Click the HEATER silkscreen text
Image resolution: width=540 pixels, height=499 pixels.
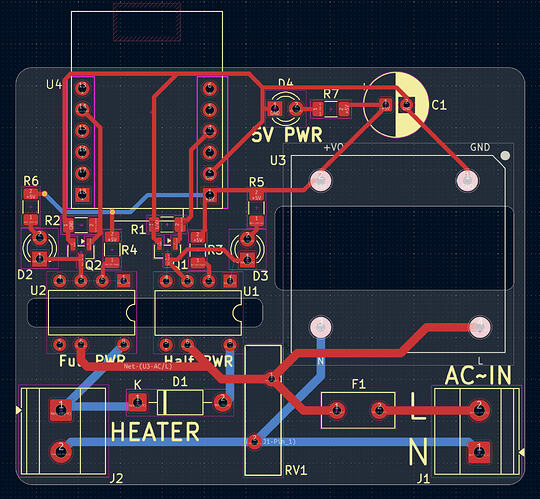[x=155, y=432]
